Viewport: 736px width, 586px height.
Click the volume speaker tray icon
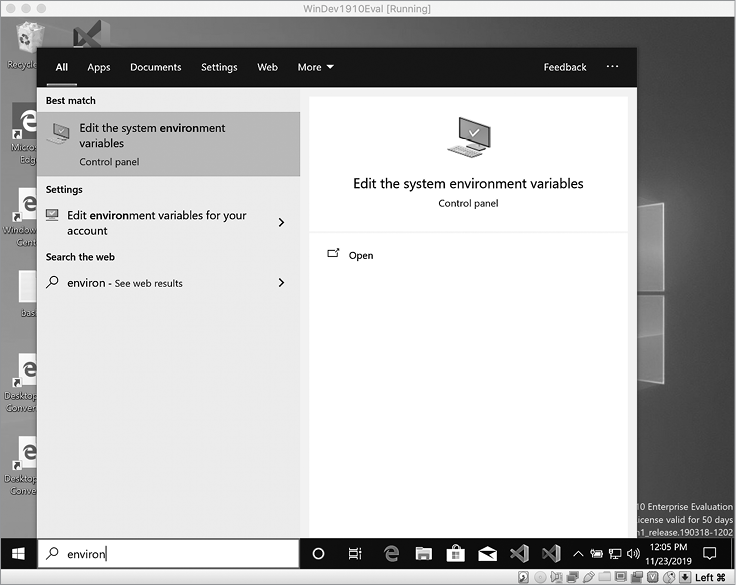click(633, 553)
